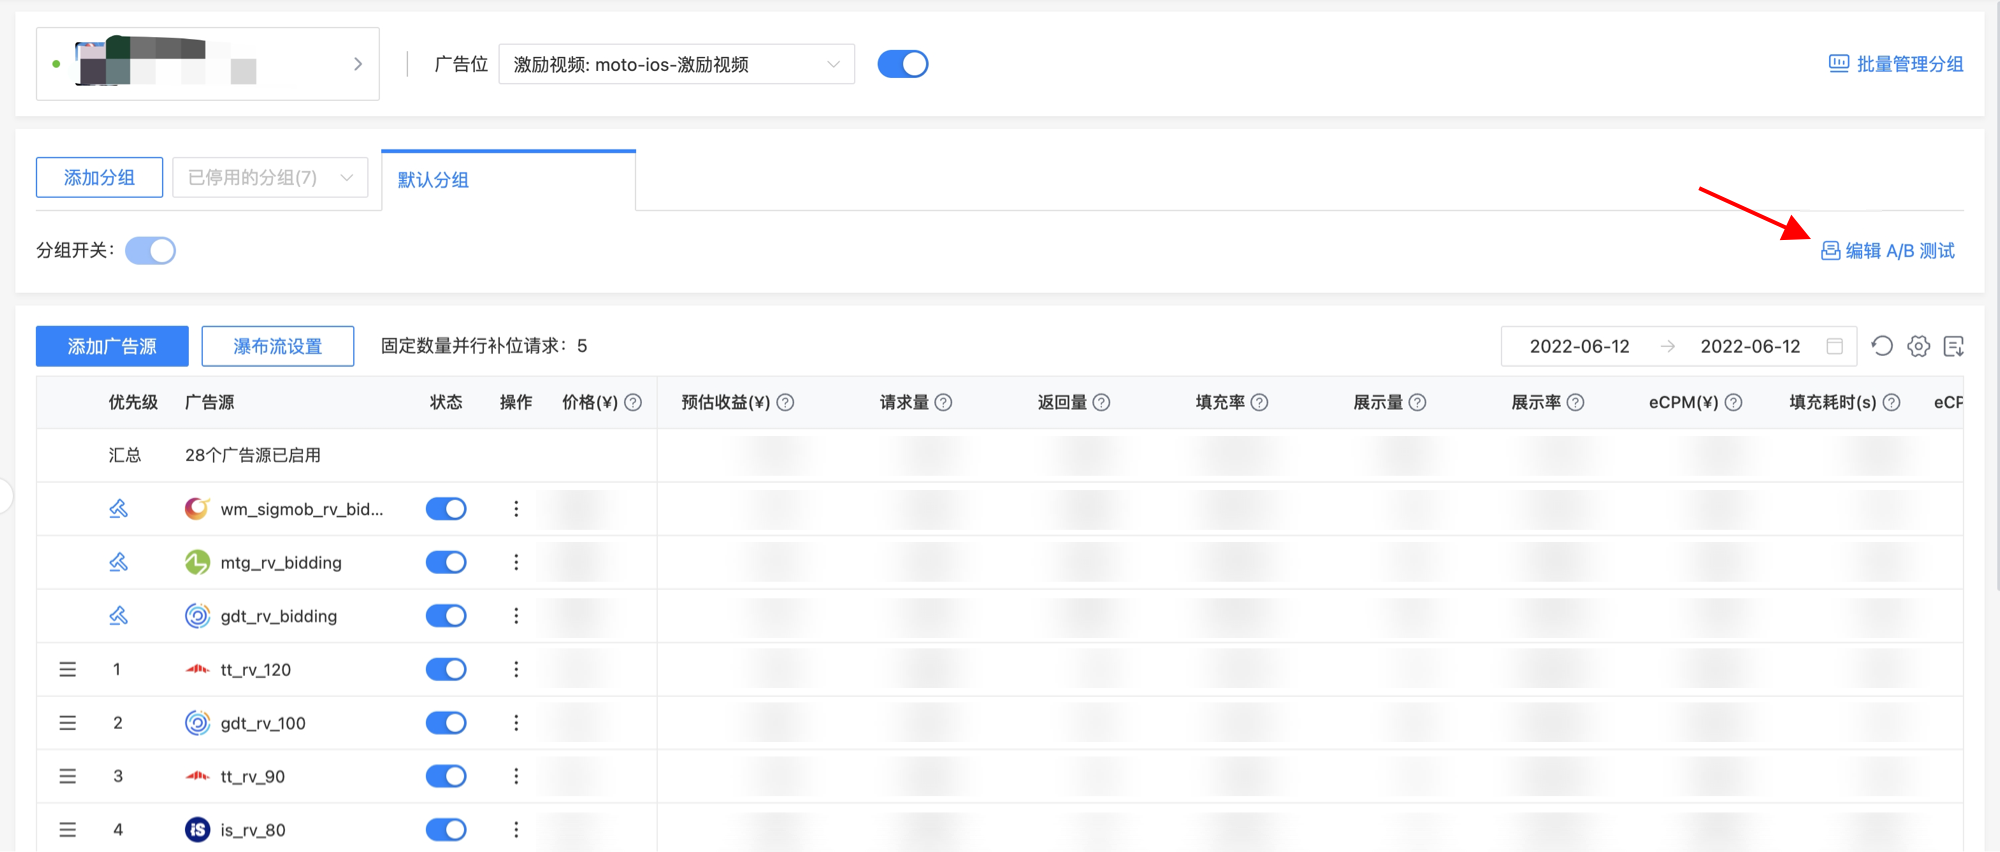Click the 广告源 column header
Viewport: 2000px width, 852px height.
pyautogui.click(x=210, y=402)
